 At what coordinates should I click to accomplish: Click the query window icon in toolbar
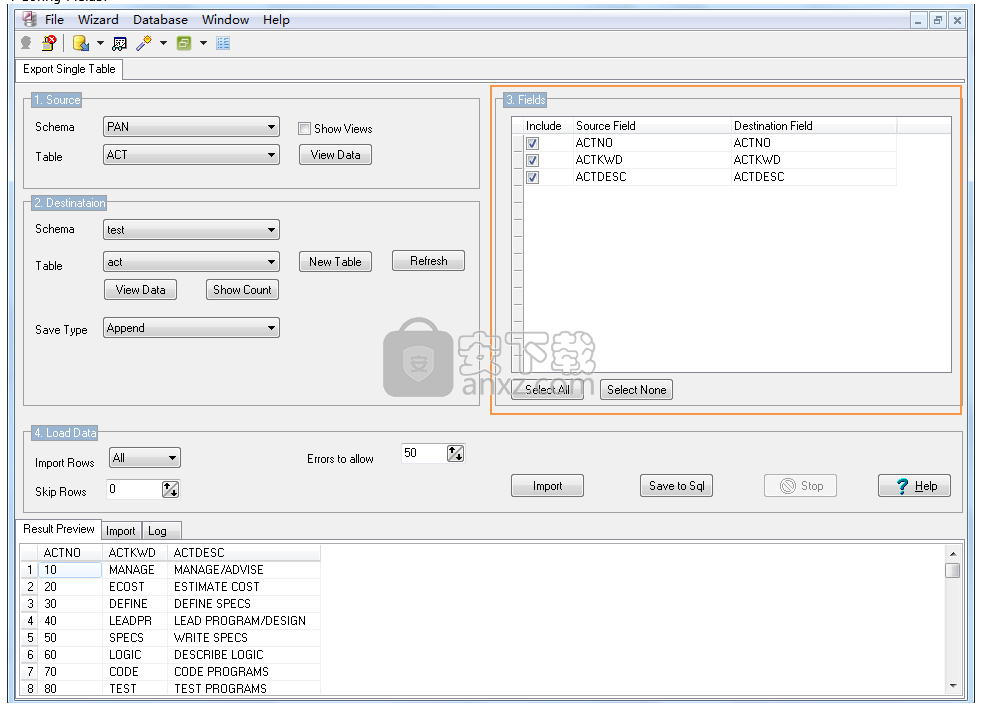click(120, 43)
